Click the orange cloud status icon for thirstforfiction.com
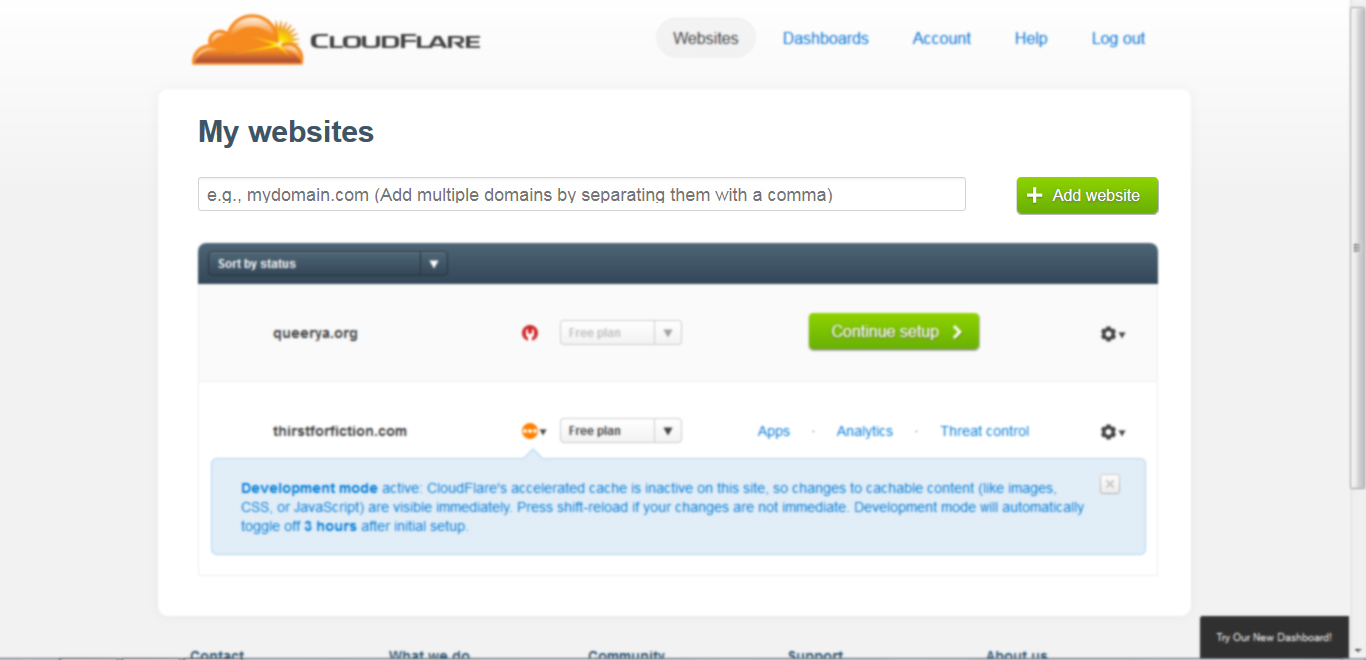Viewport: 1366px width, 660px height. pos(534,431)
